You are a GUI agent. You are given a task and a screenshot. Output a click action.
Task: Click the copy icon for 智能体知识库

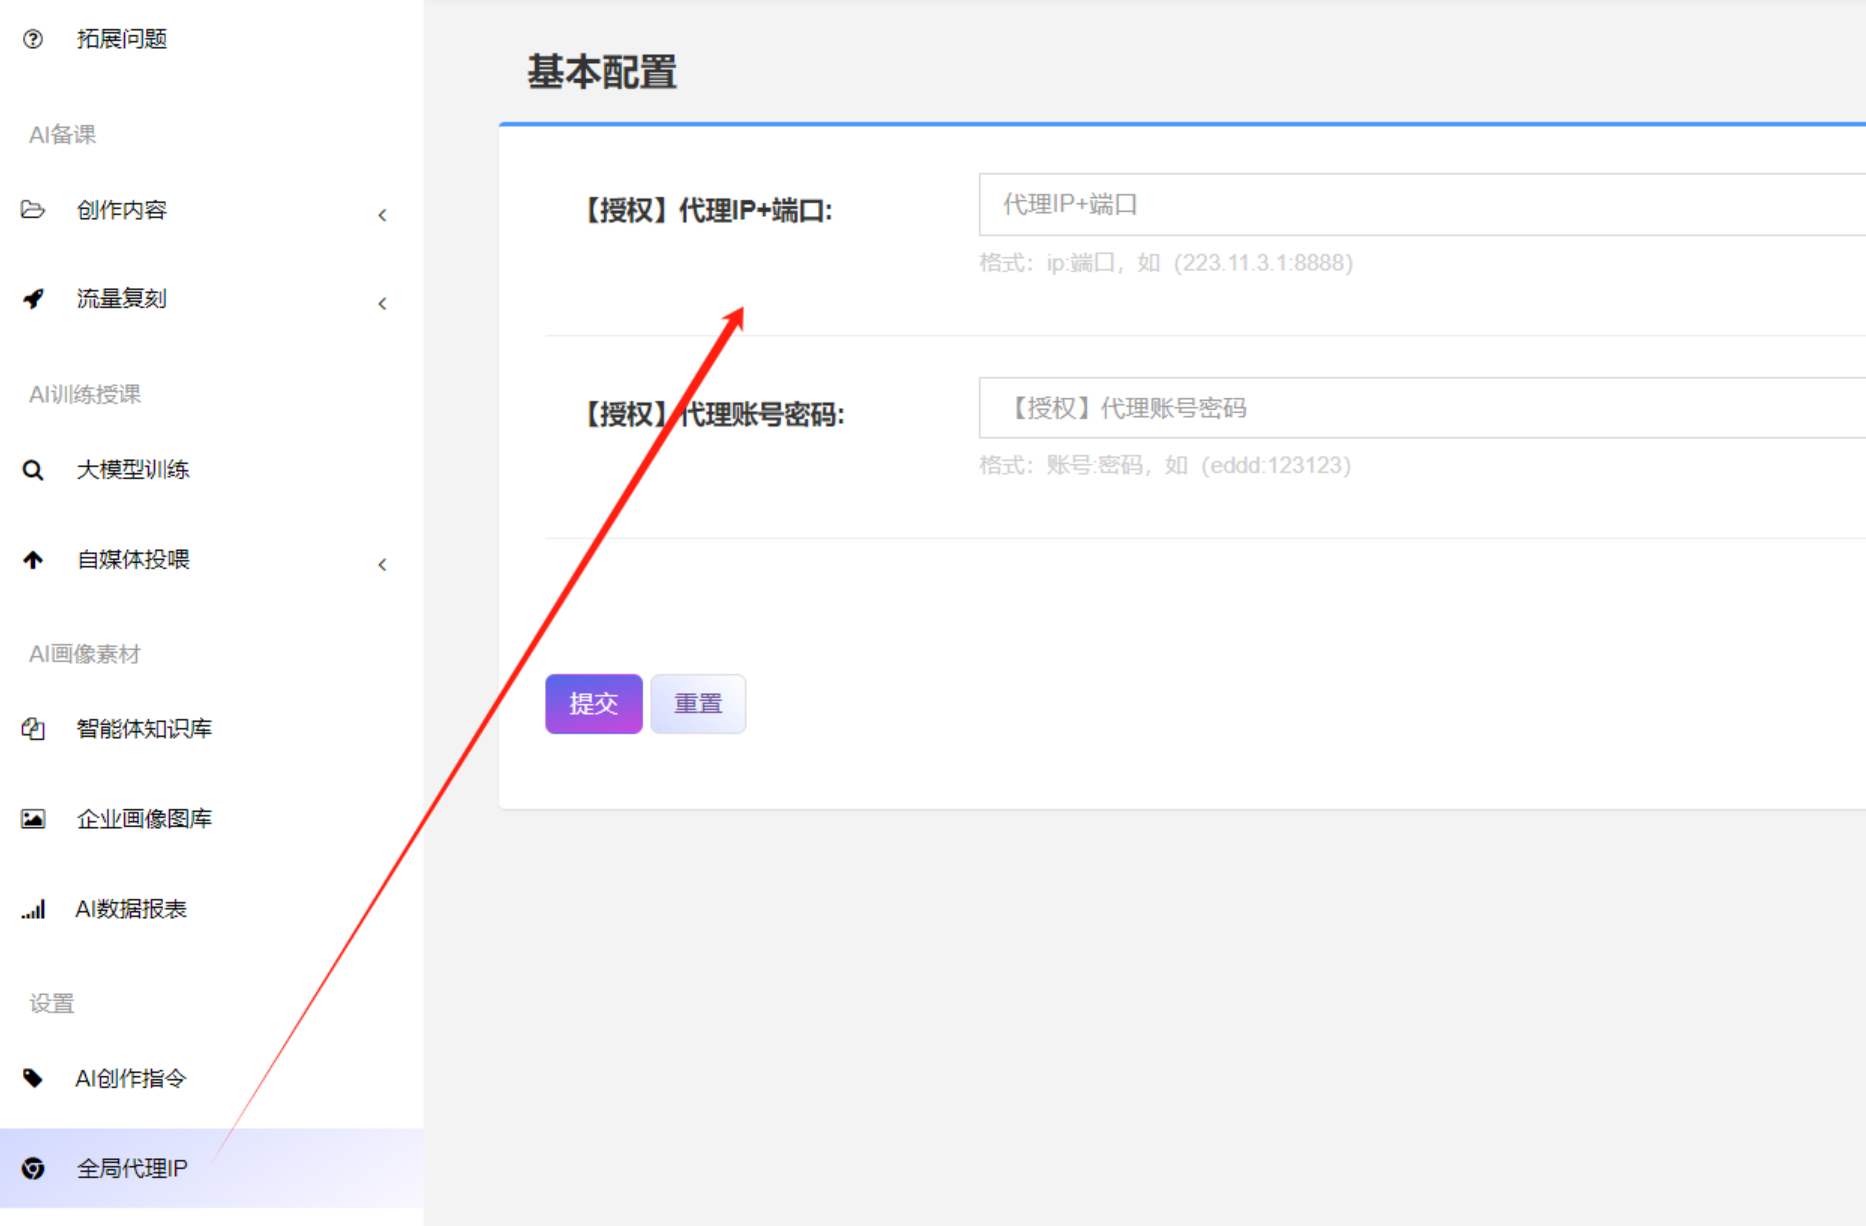[x=33, y=729]
